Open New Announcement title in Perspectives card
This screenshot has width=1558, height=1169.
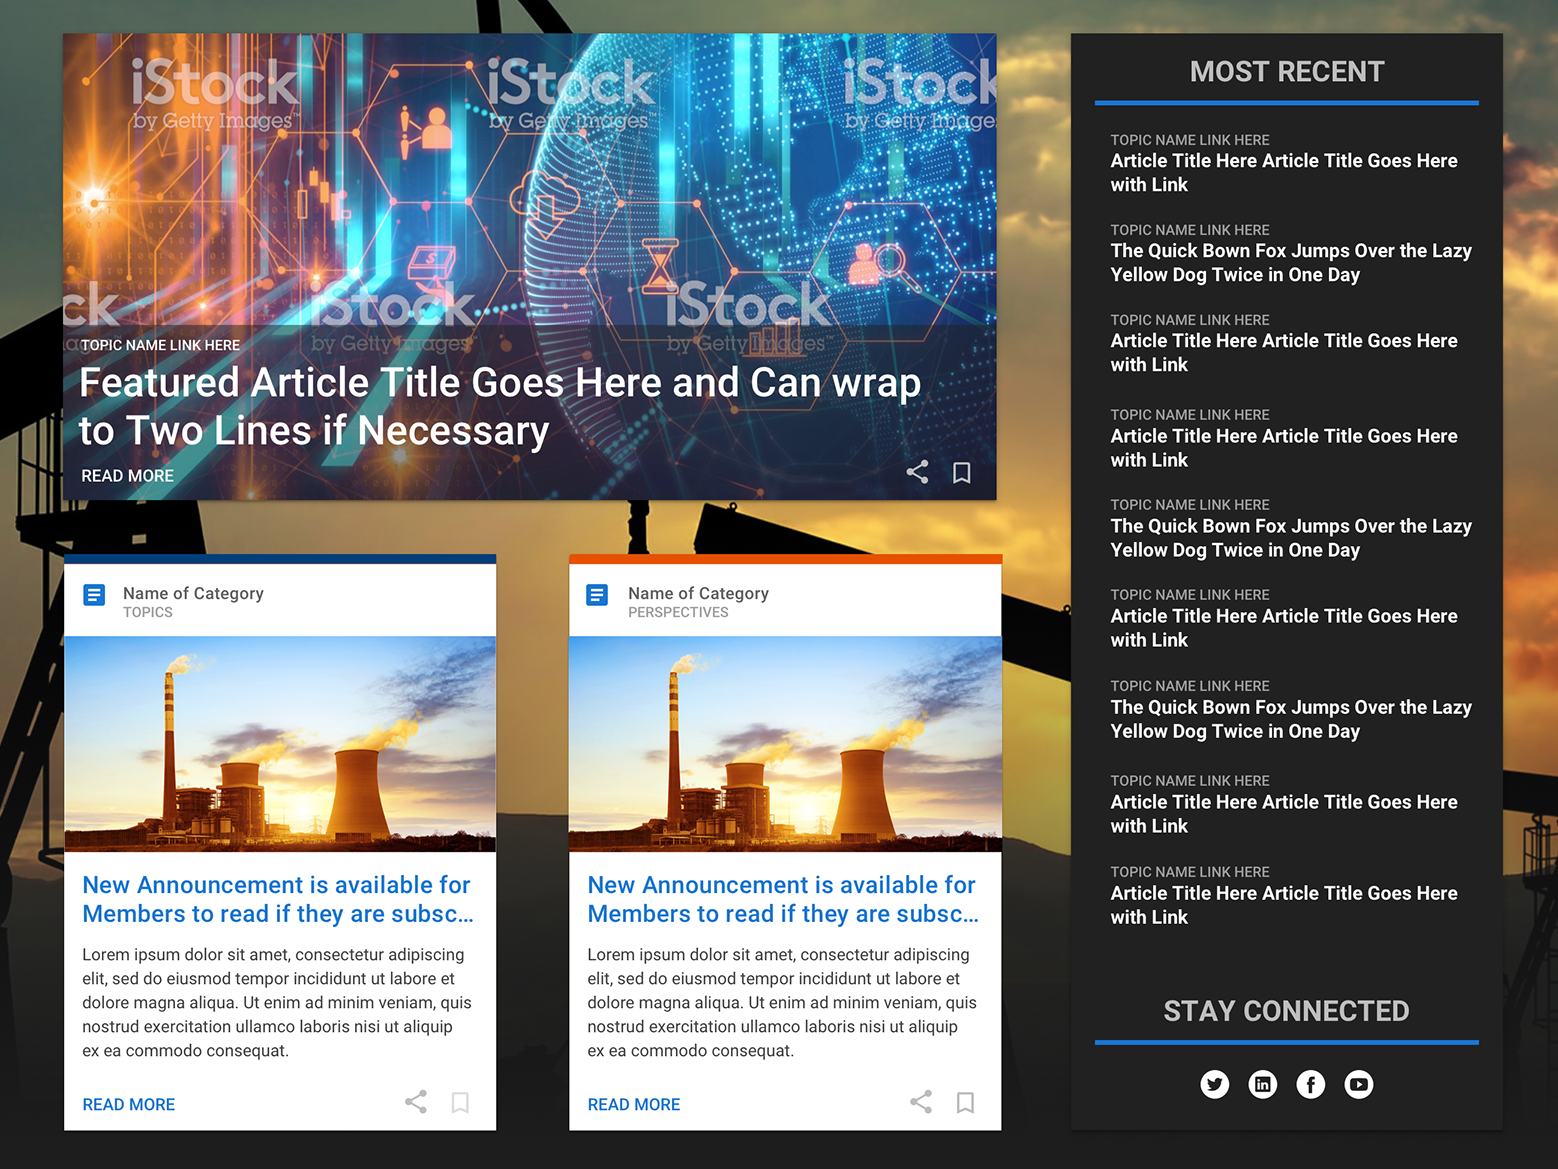pyautogui.click(x=783, y=899)
